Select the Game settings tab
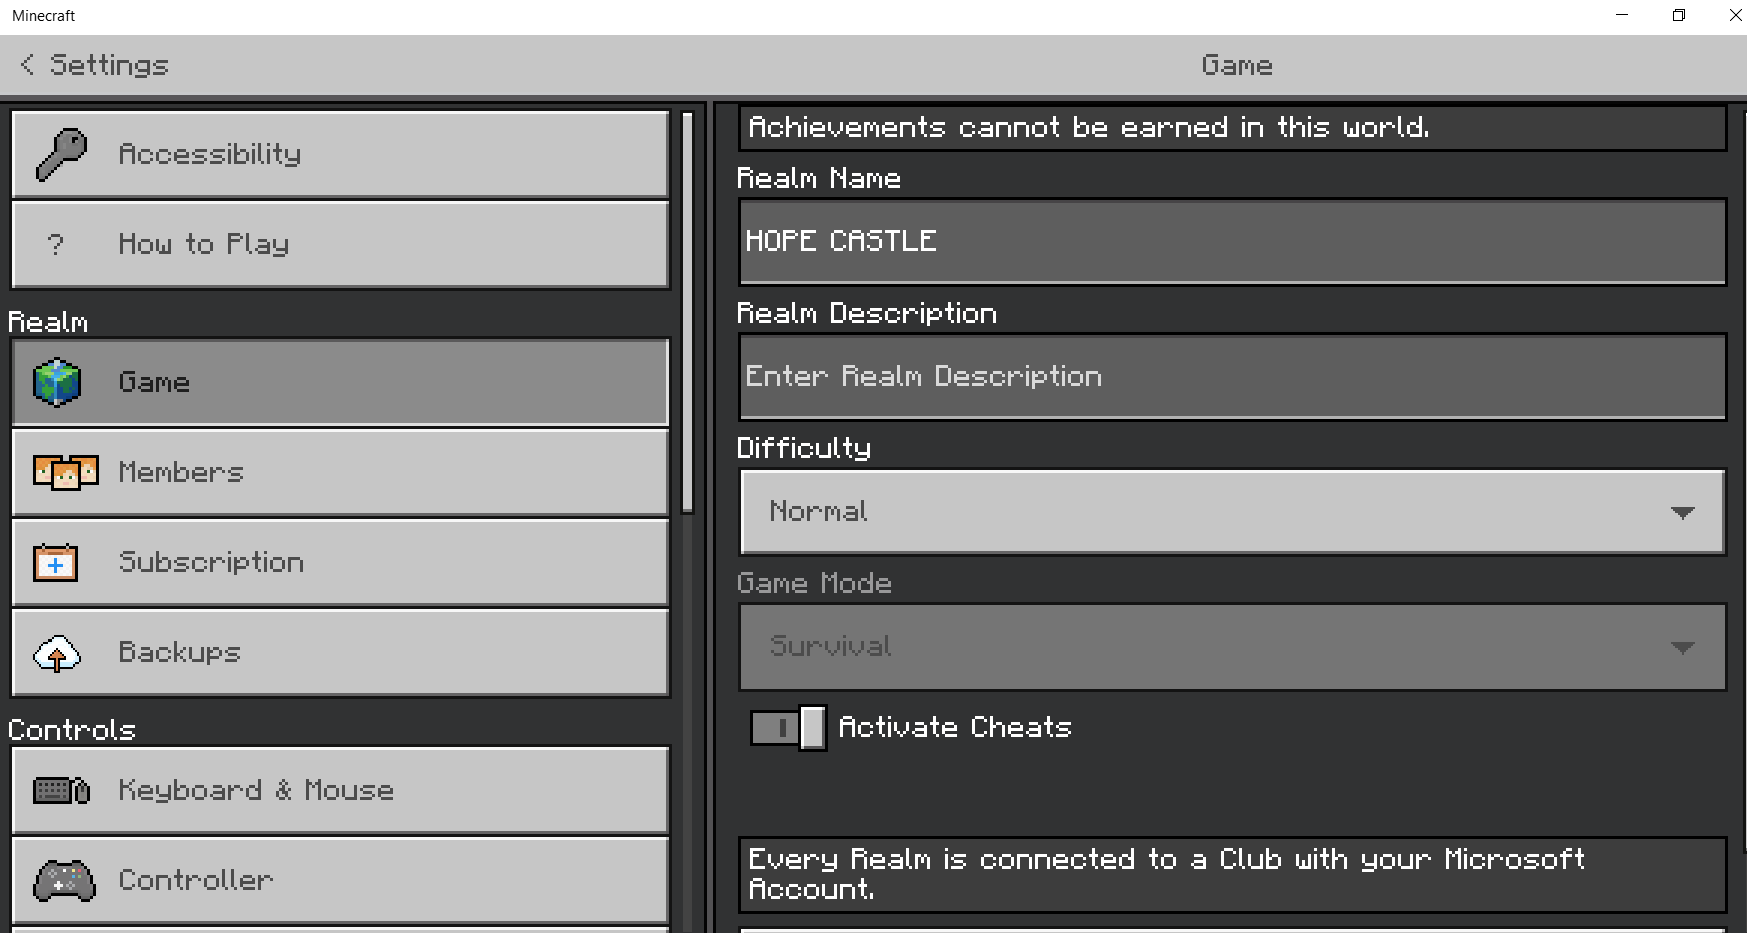The width and height of the screenshot is (1747, 933). [x=340, y=382]
